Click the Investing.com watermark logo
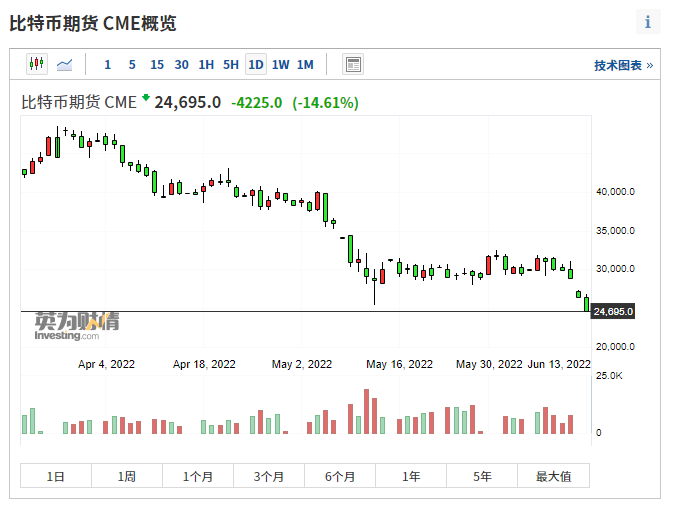The image size is (674, 506). 77,326
